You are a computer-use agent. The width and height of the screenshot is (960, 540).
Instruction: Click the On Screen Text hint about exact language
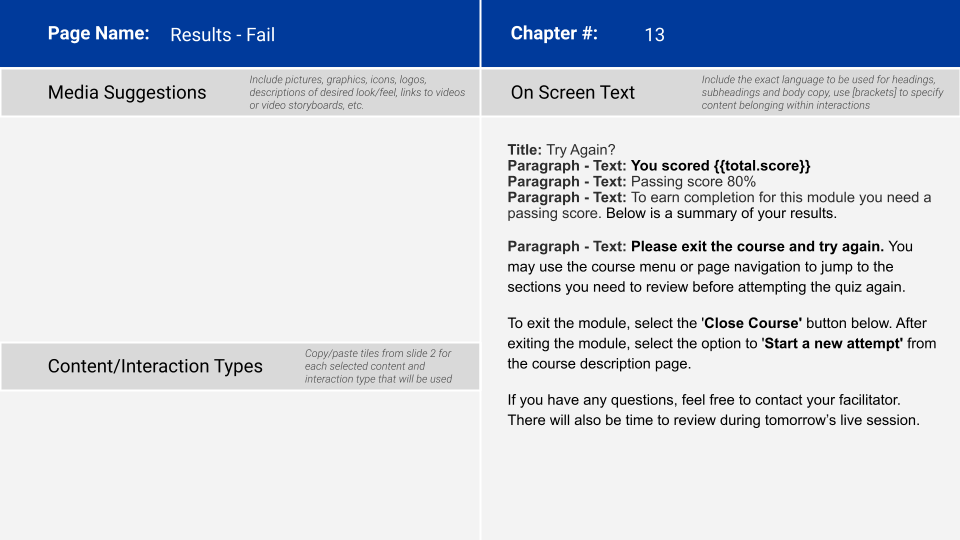(818, 92)
